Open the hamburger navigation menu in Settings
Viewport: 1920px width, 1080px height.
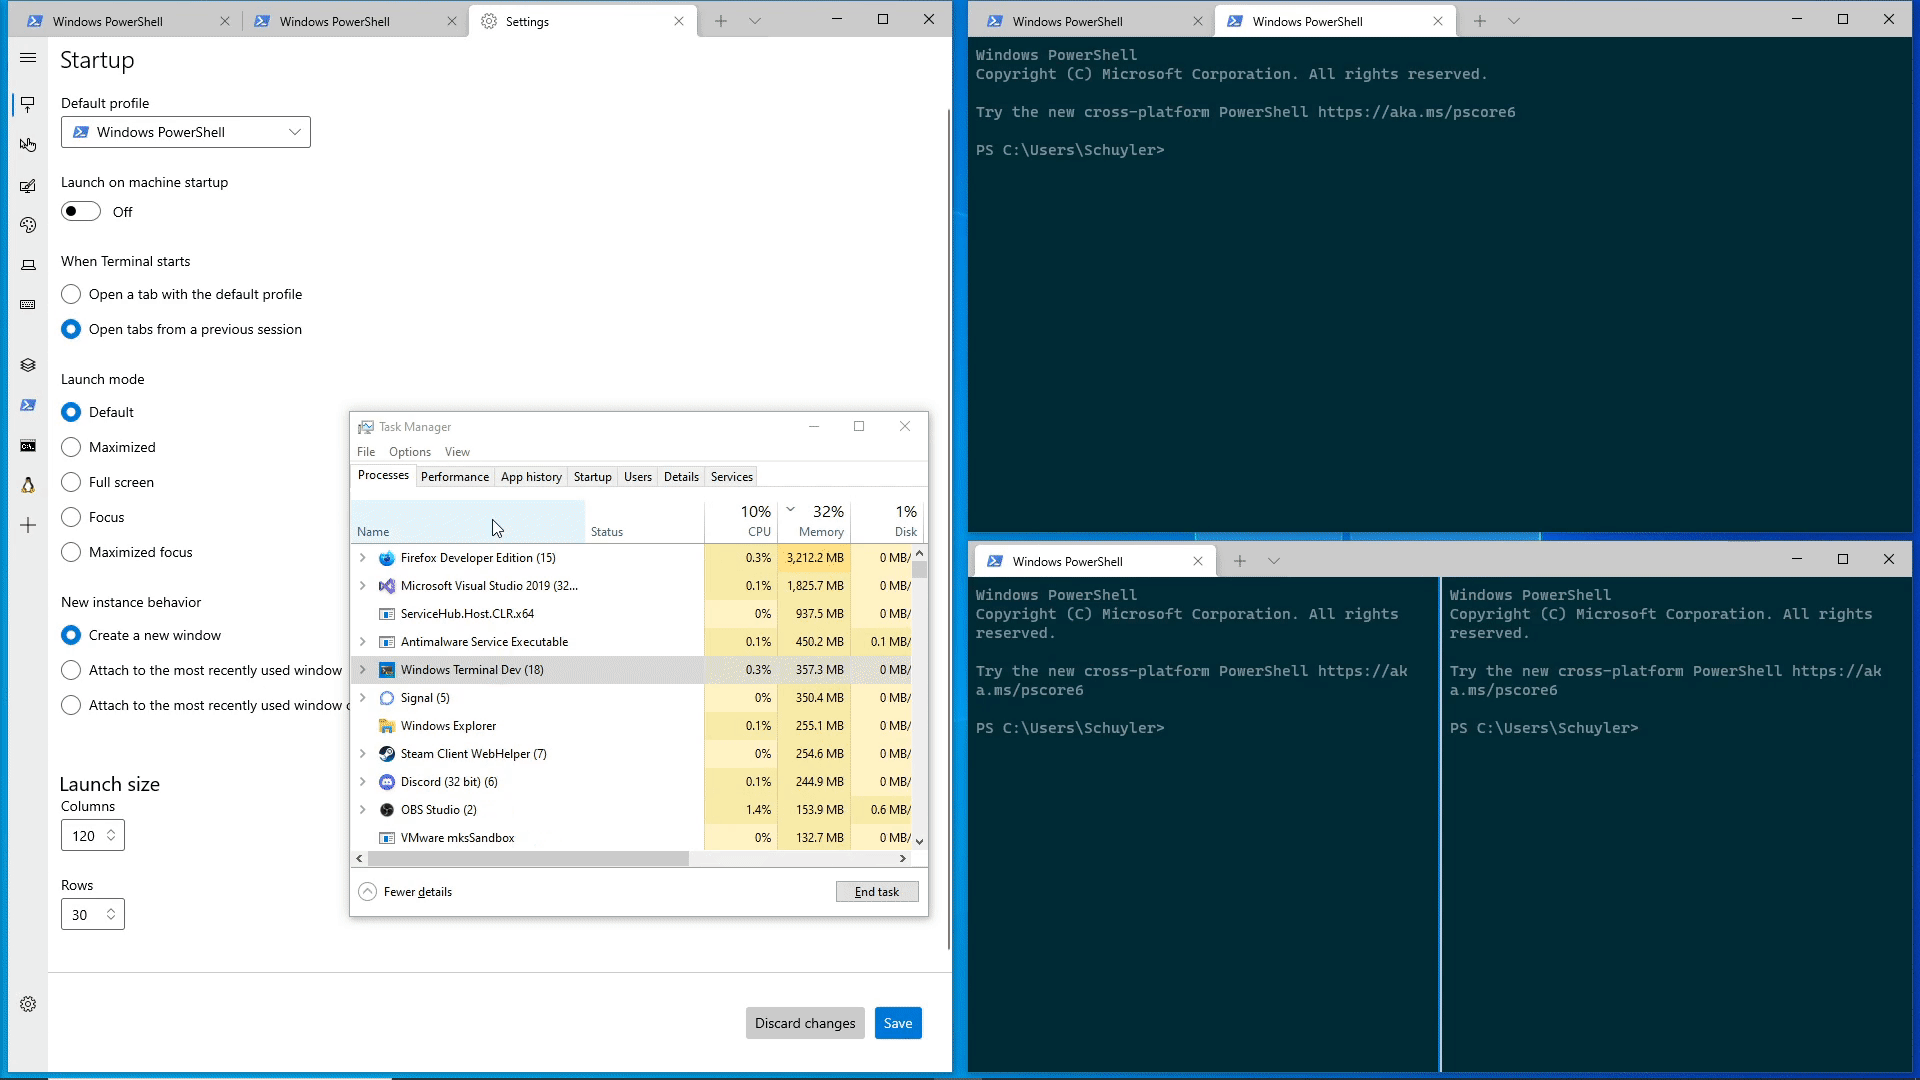click(x=28, y=58)
